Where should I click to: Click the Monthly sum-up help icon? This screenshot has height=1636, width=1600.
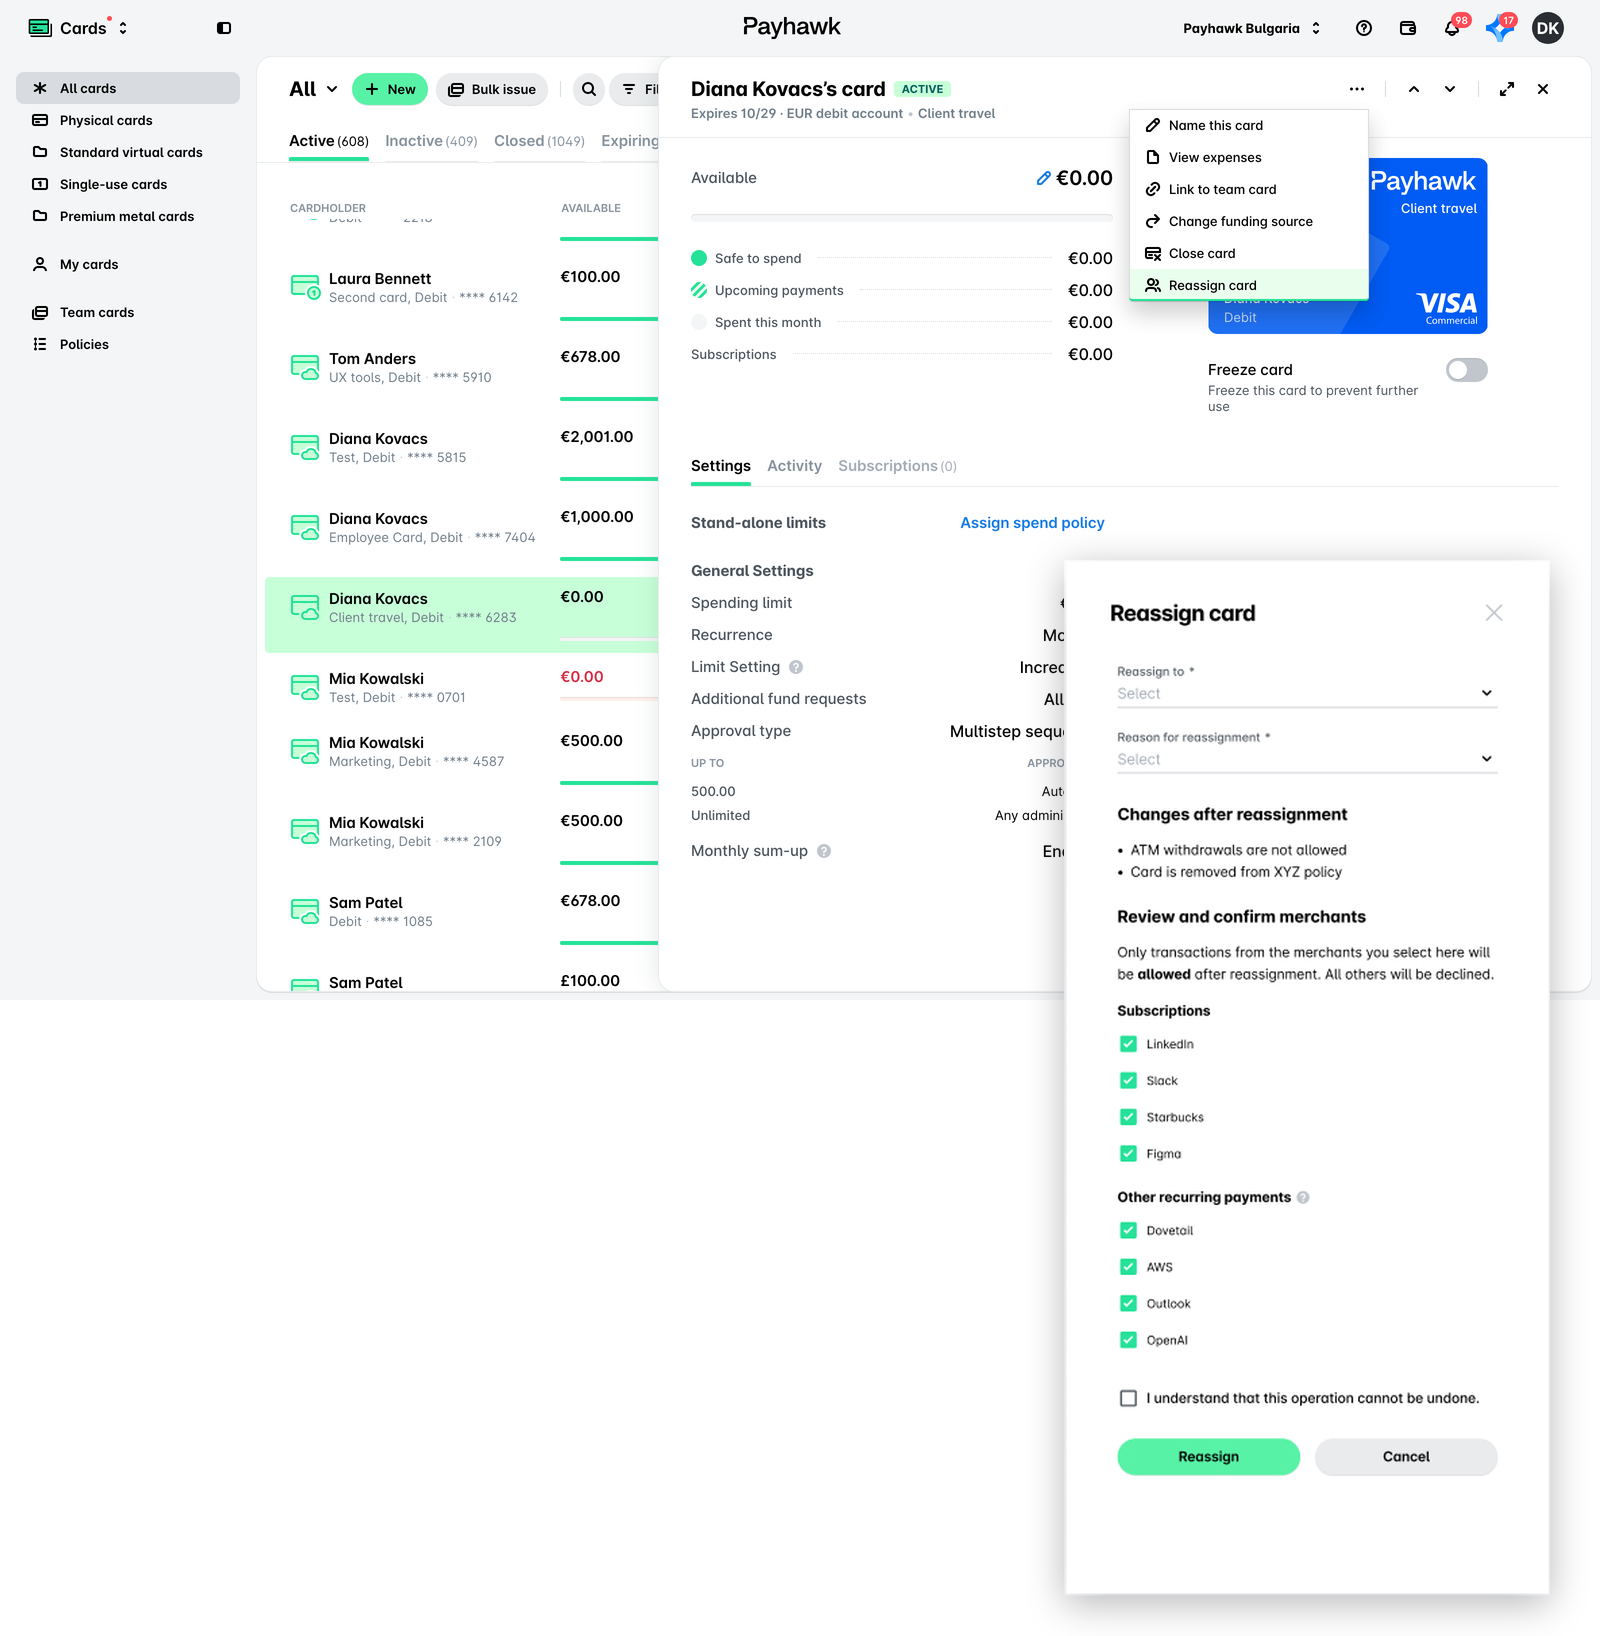(x=824, y=851)
